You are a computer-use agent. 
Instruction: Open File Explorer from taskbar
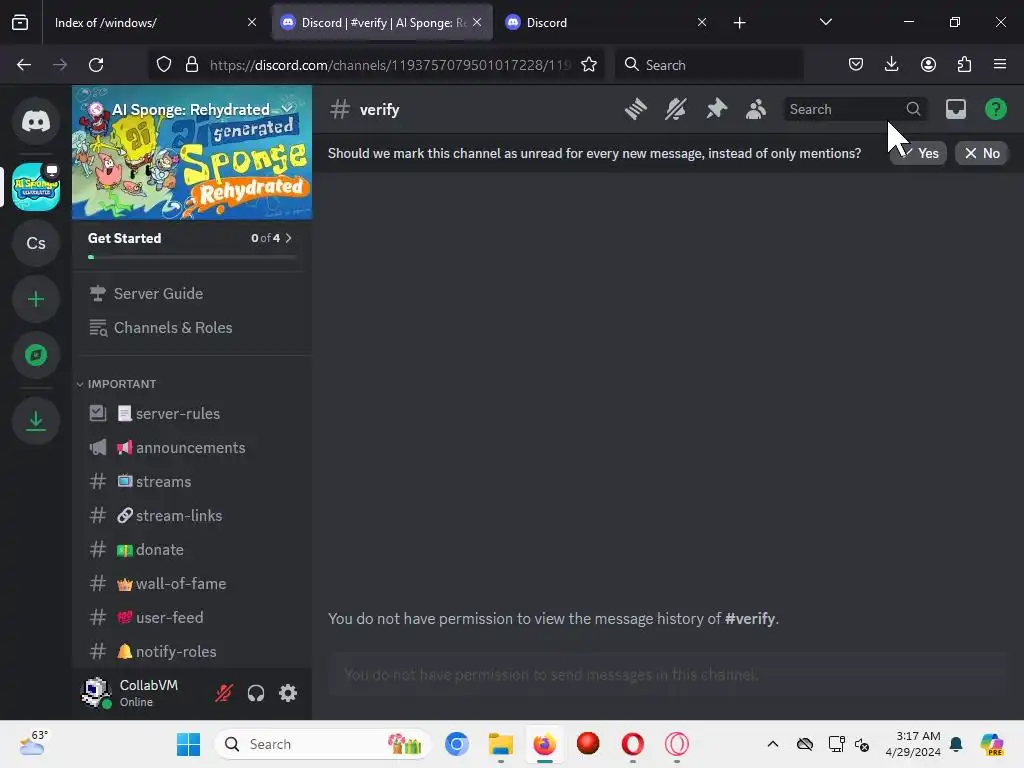501,744
